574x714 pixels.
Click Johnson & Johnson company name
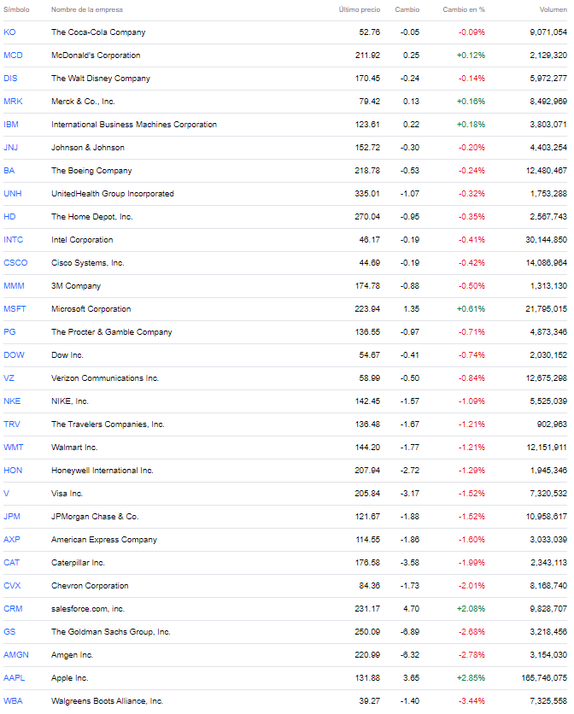[x=88, y=148]
